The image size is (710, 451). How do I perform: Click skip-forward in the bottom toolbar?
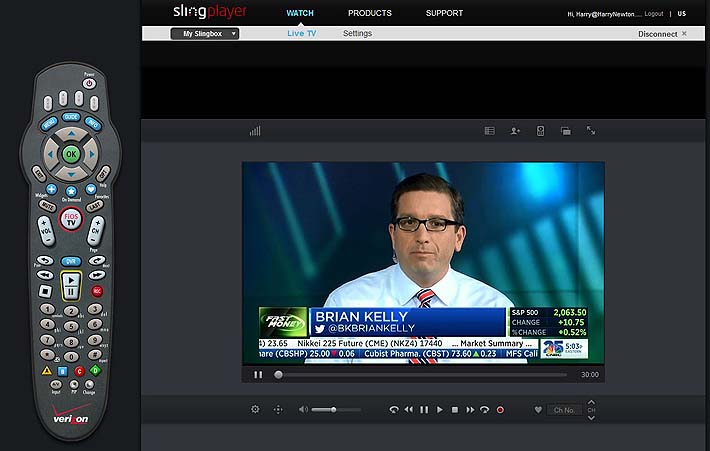point(485,410)
